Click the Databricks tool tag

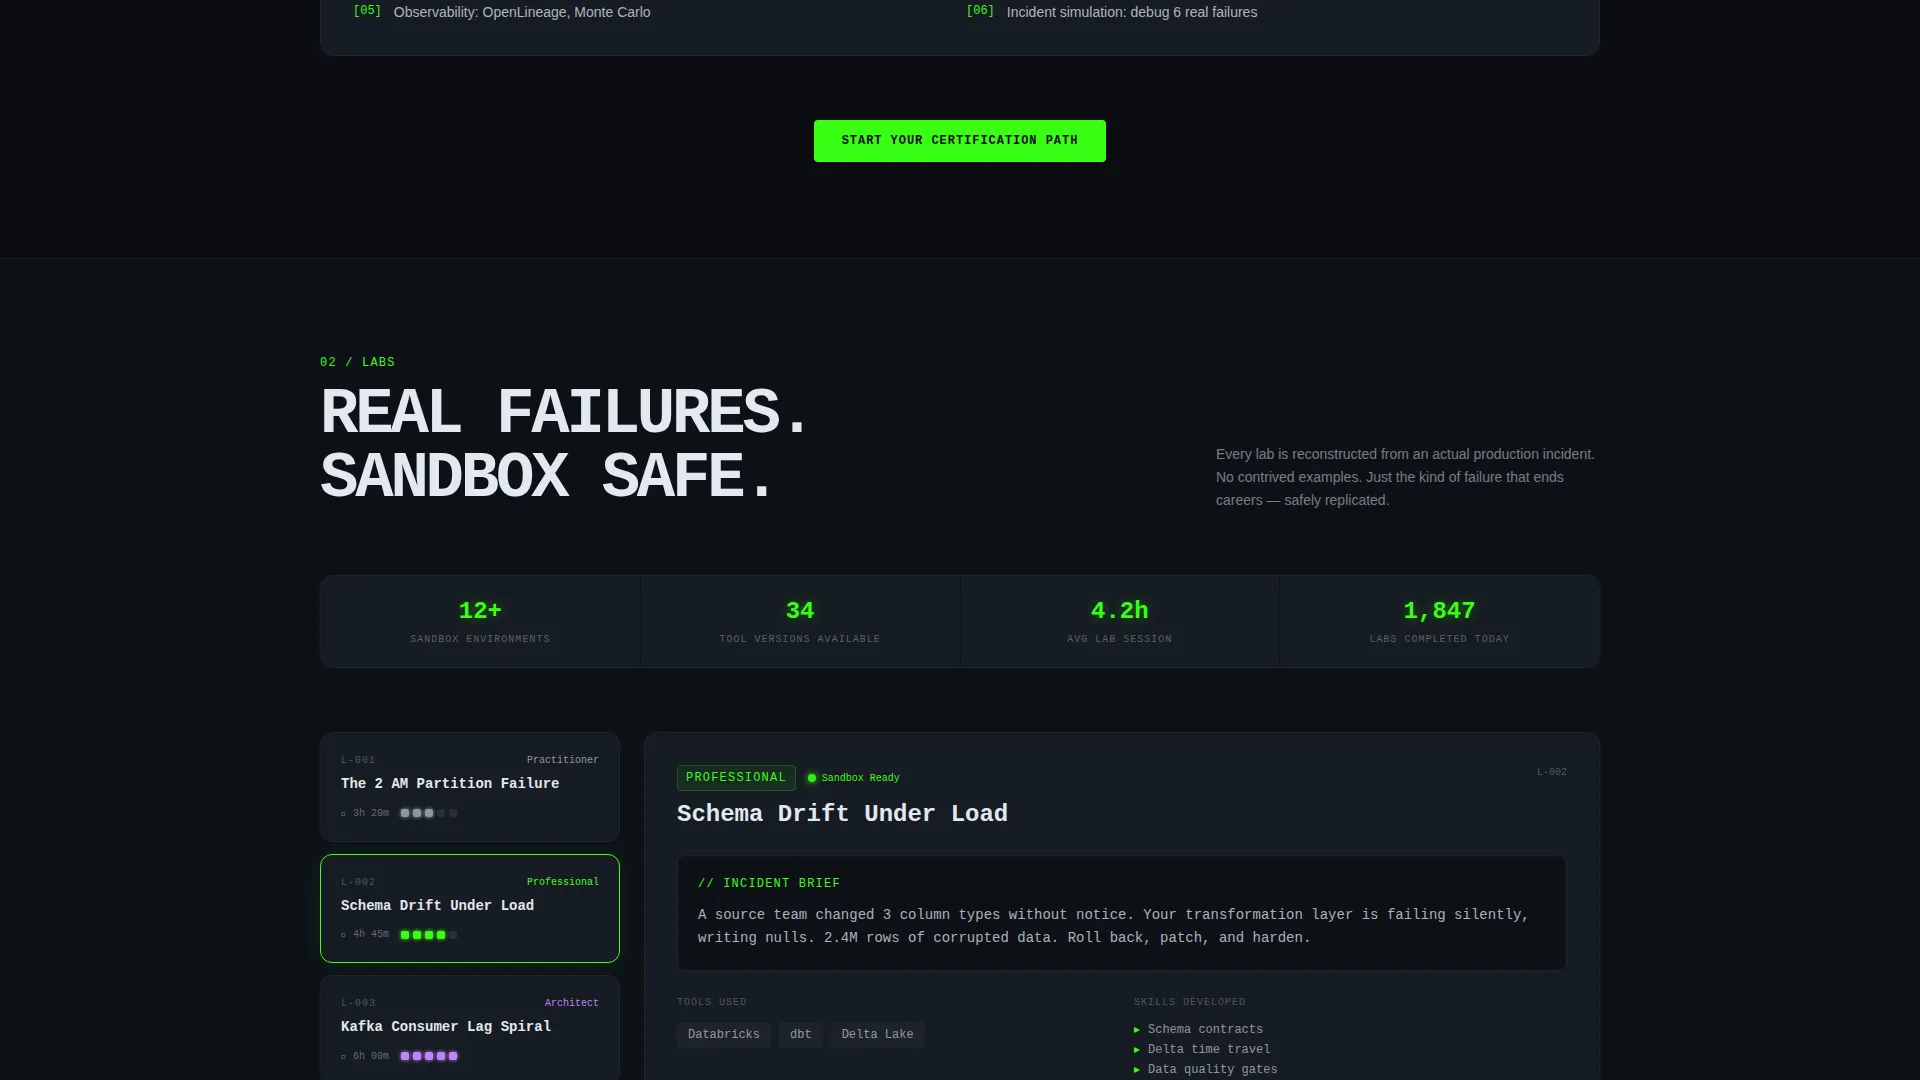click(723, 1034)
